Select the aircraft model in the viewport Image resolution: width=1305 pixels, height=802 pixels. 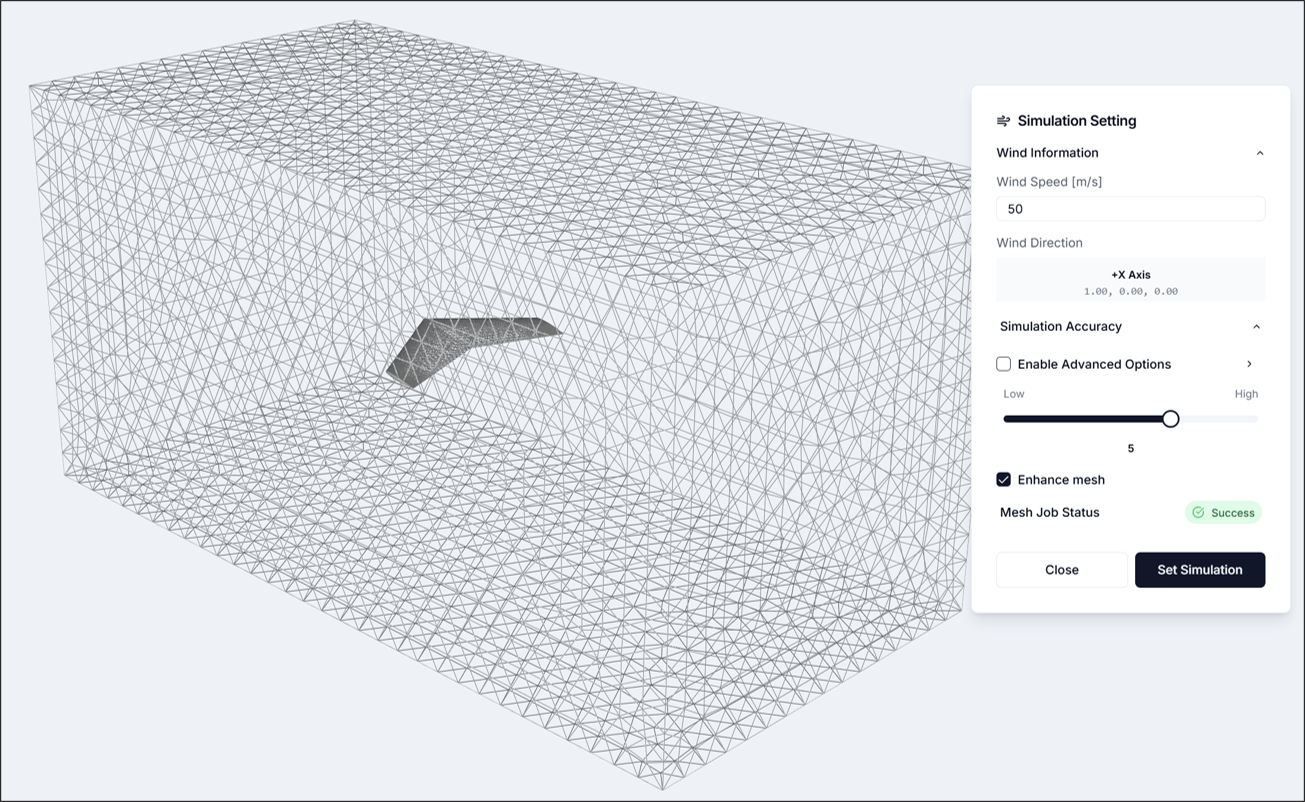pyautogui.click(x=470, y=347)
